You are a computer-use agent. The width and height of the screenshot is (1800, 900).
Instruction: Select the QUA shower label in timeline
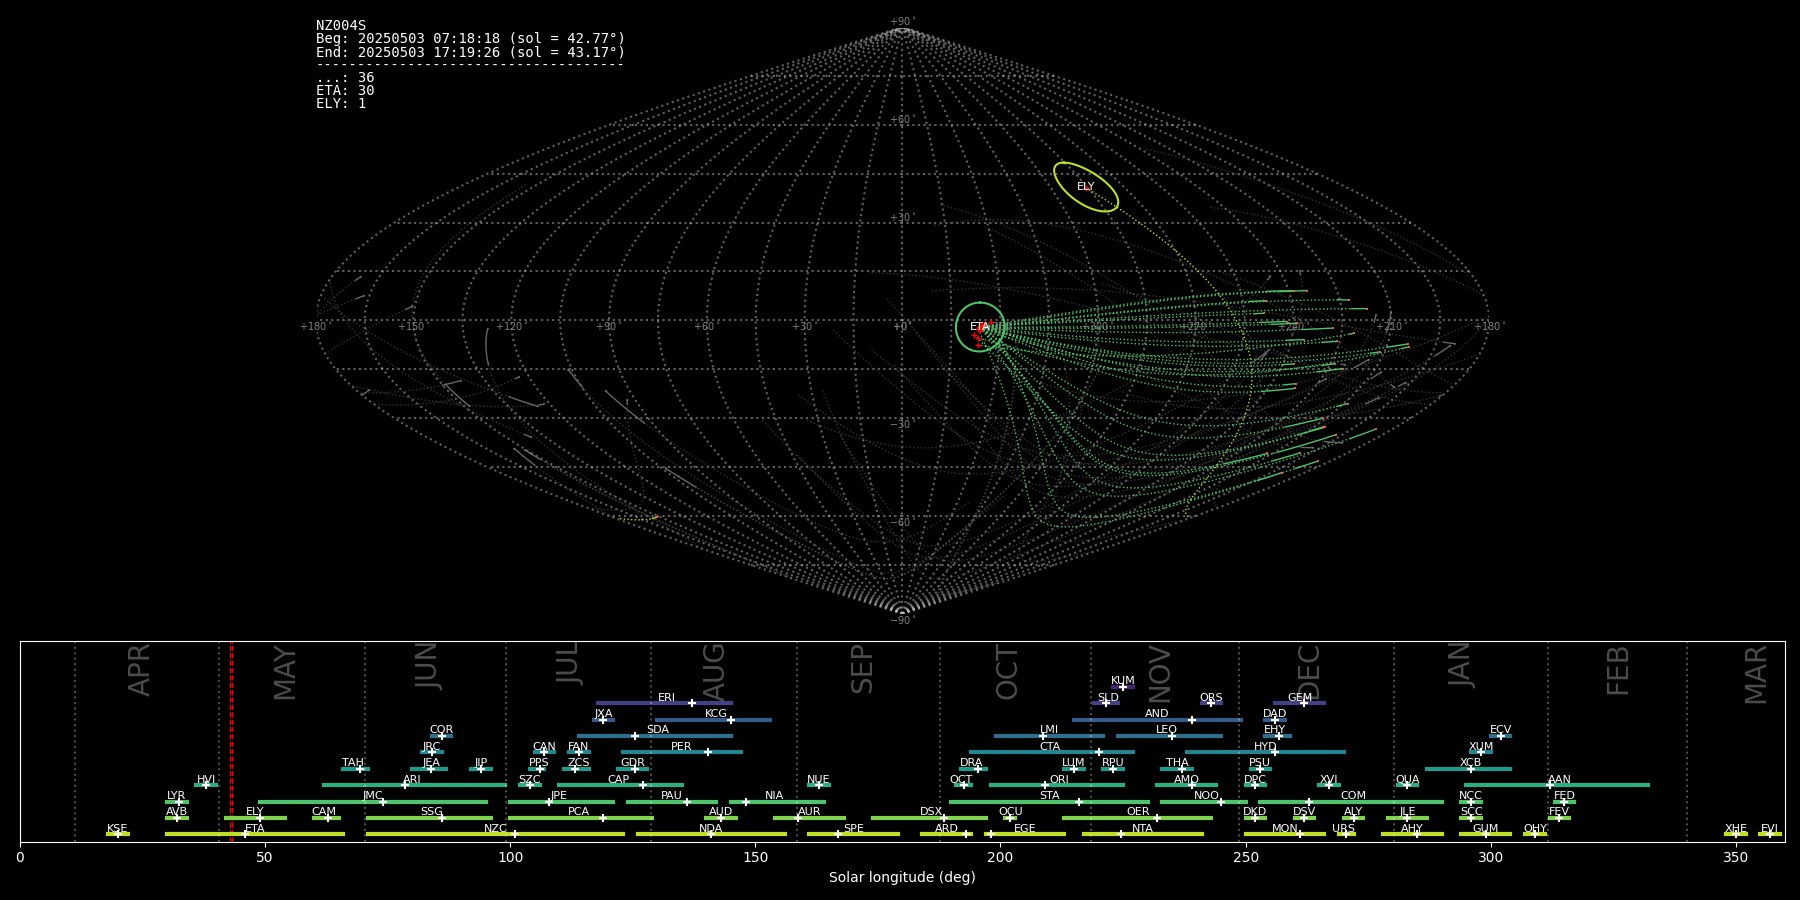[1408, 780]
